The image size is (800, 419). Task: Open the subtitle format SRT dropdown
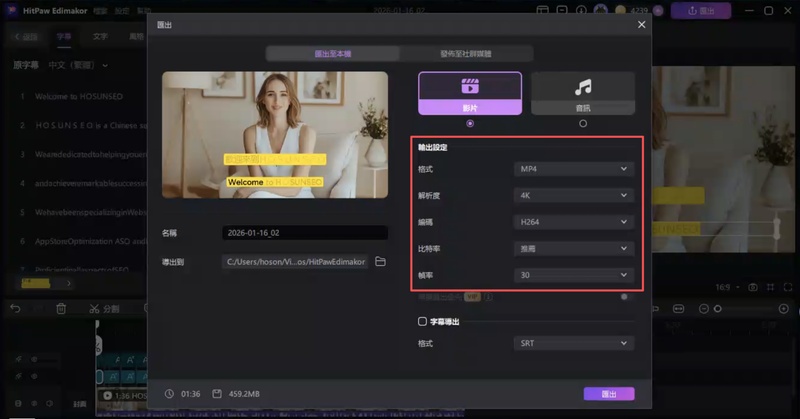click(x=573, y=343)
